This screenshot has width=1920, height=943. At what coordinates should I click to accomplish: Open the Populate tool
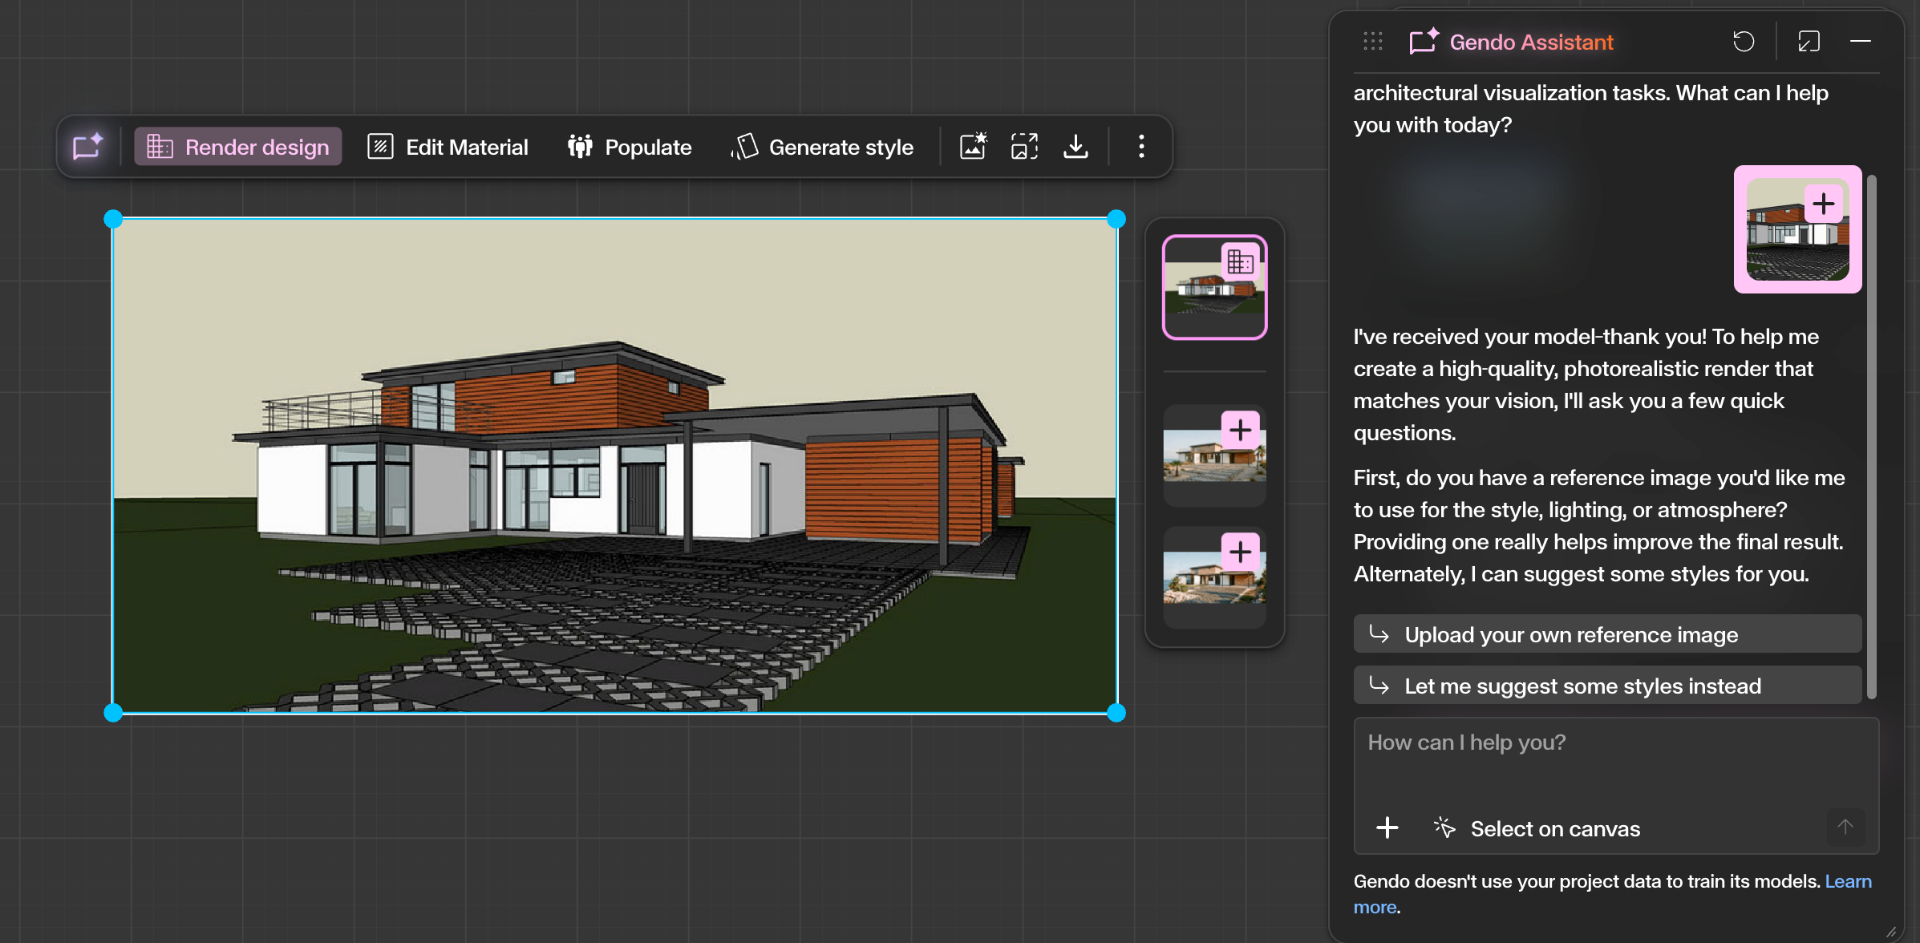(x=629, y=146)
